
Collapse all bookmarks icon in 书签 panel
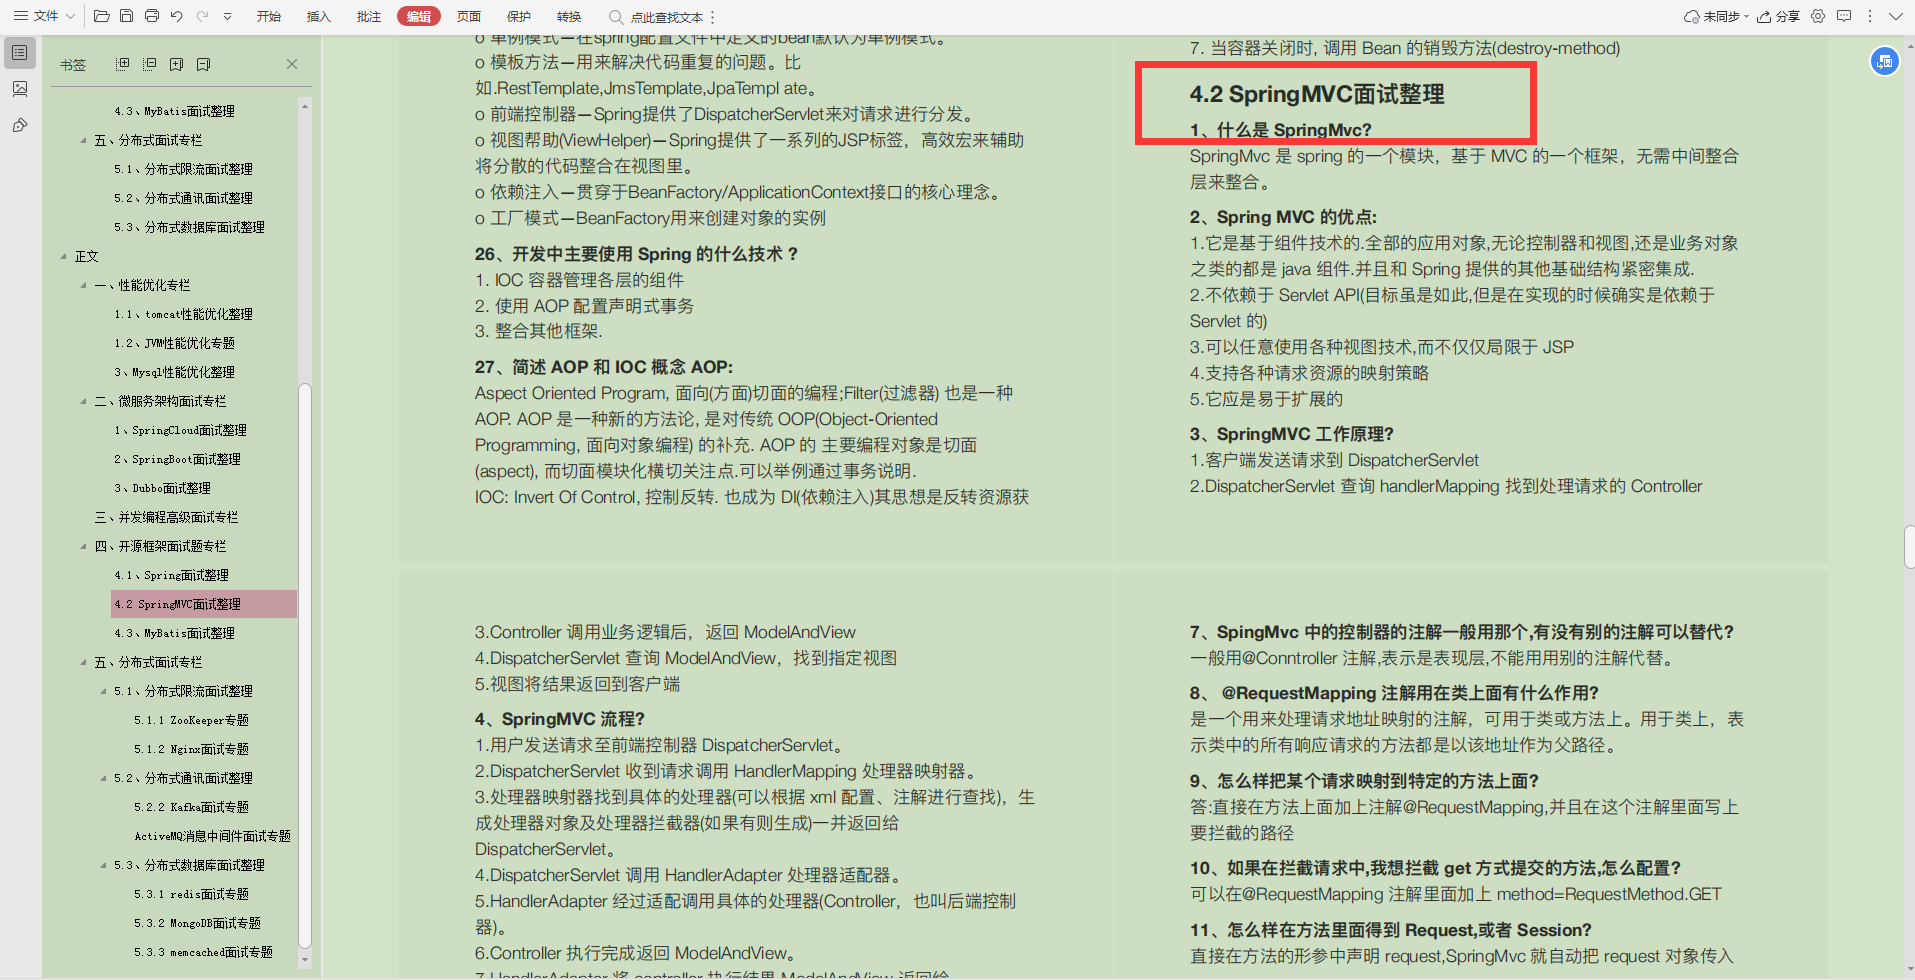149,64
